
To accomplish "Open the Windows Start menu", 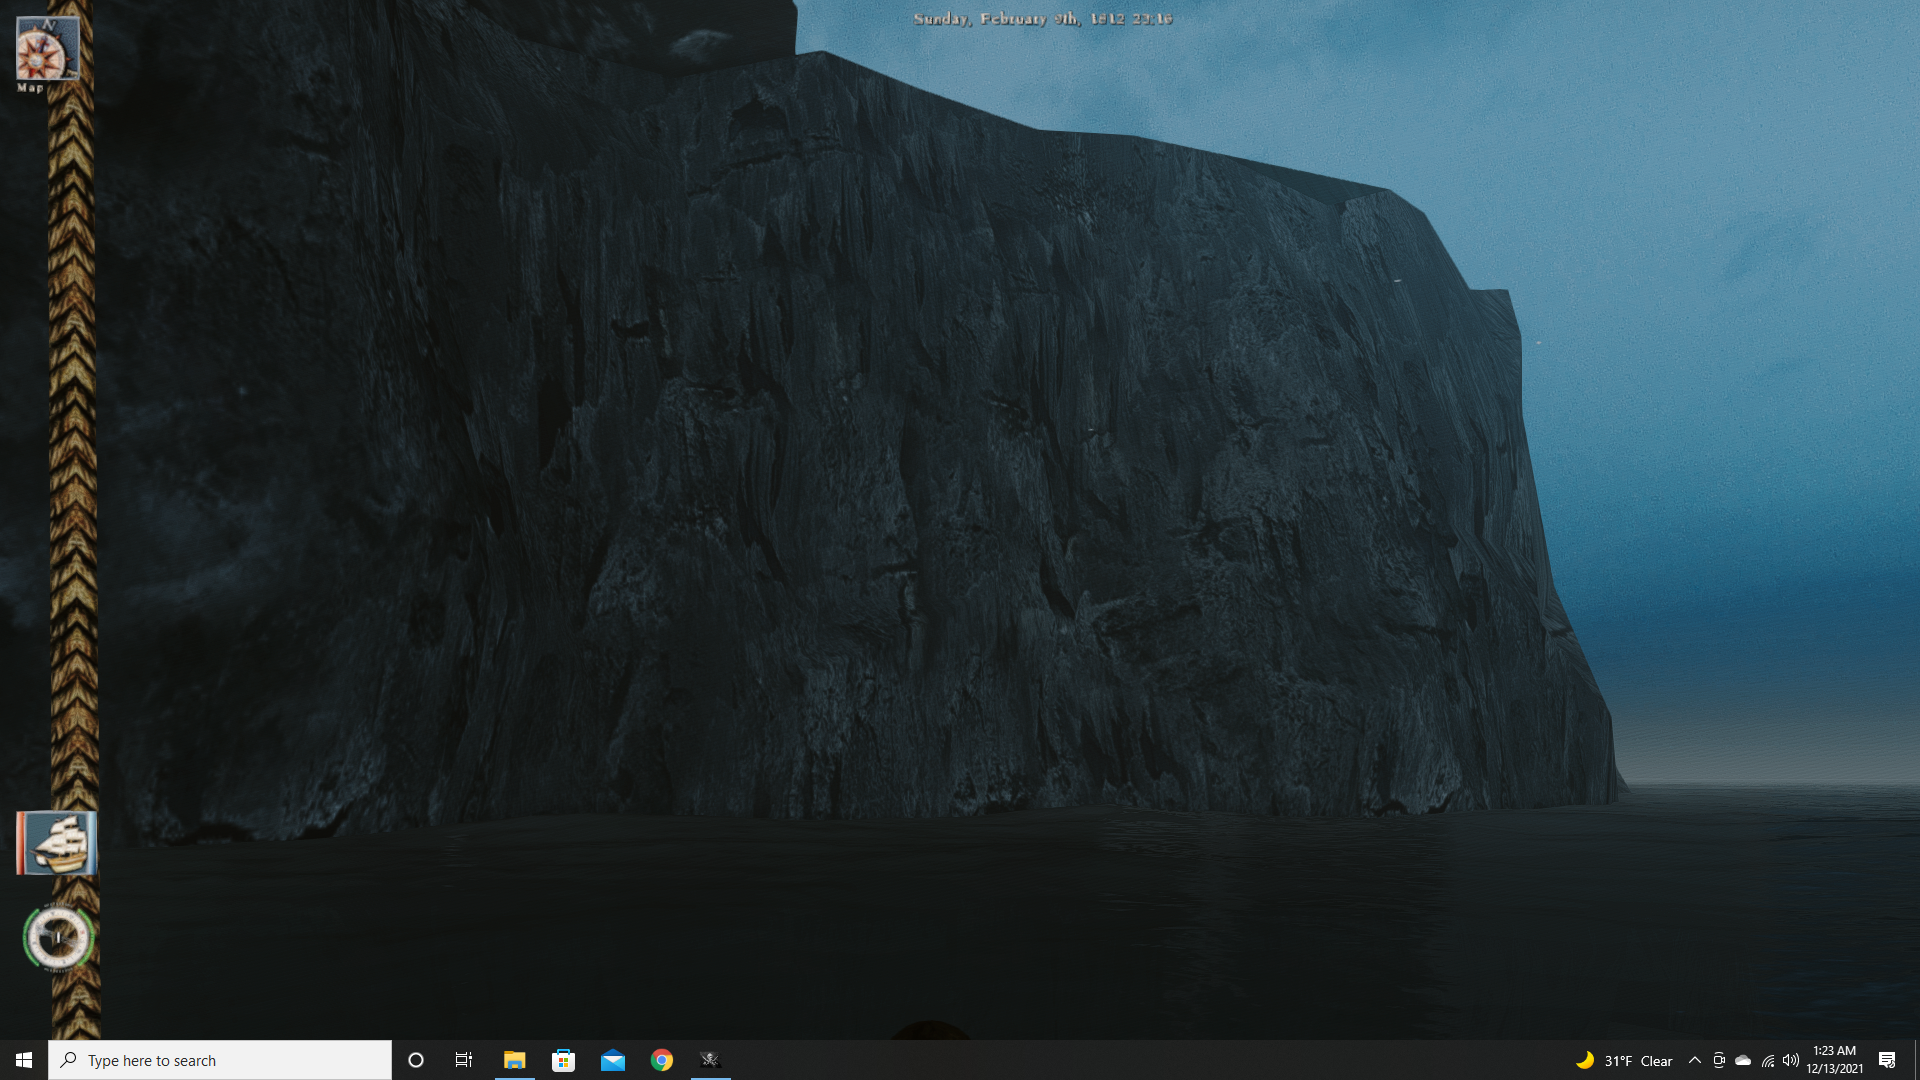I will tap(24, 1060).
